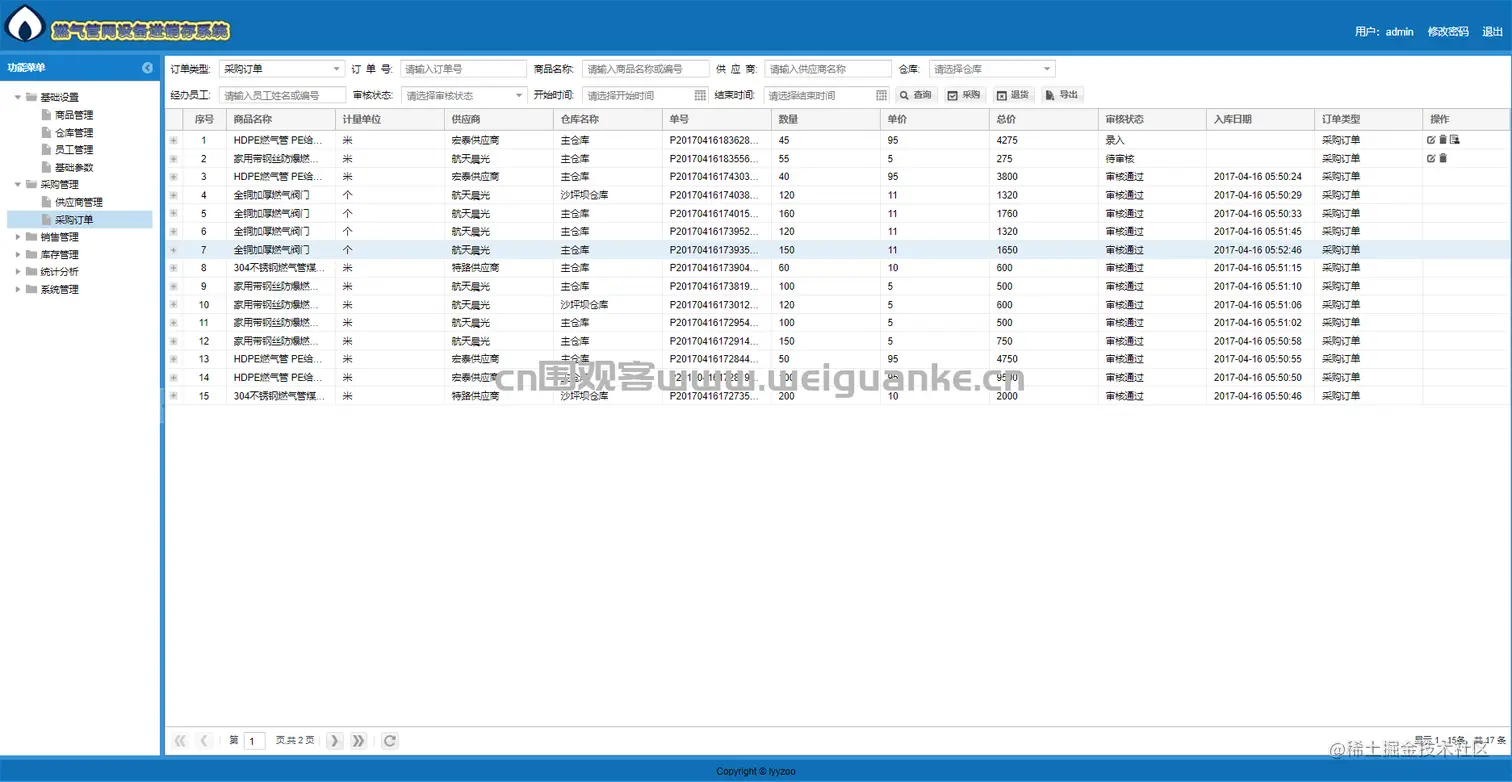The width and height of the screenshot is (1512, 782).
Task: Open the 审核状态 dropdown
Action: pos(519,95)
